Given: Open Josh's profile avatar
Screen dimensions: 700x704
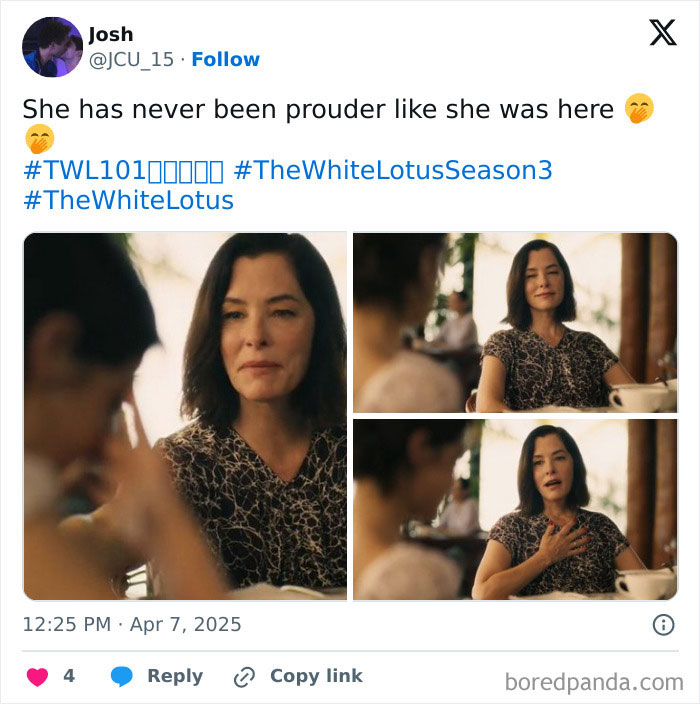Looking at the screenshot, I should (x=53, y=47).
